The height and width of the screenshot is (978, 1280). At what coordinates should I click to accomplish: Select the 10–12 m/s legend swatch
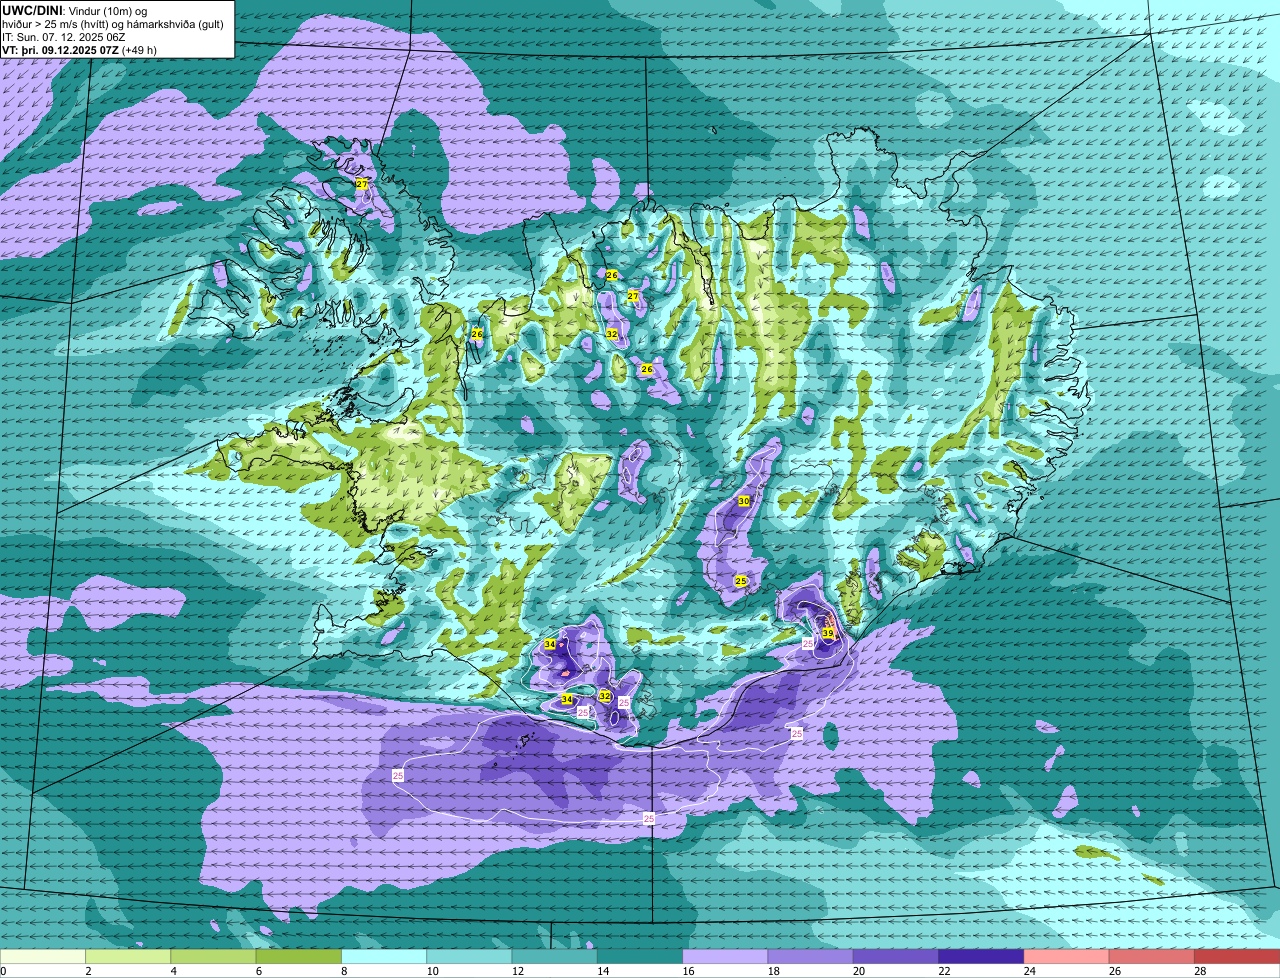469,956
